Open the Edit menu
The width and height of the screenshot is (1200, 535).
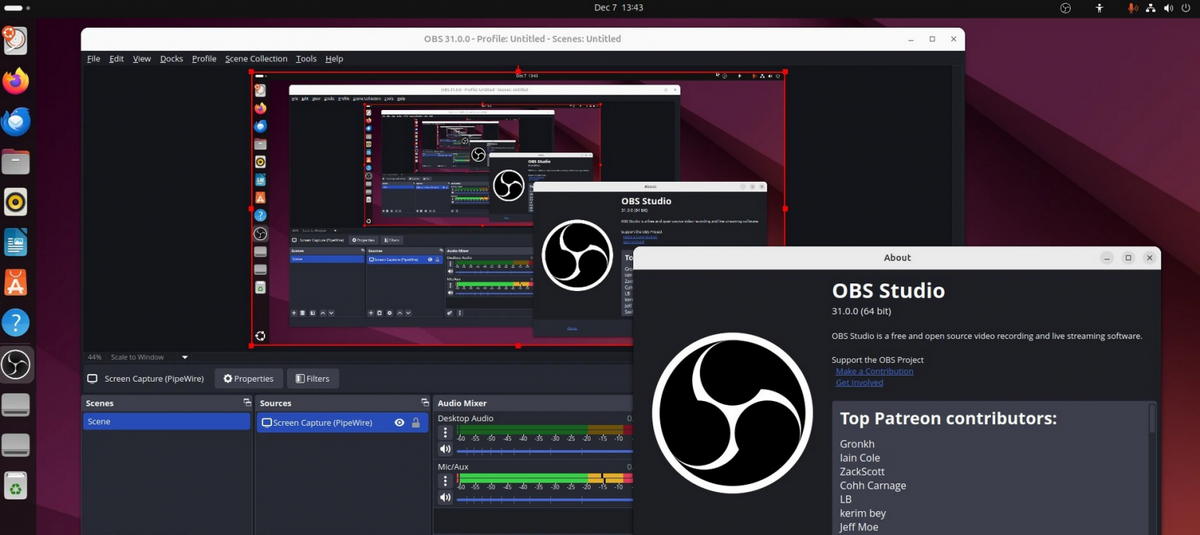click(x=116, y=59)
